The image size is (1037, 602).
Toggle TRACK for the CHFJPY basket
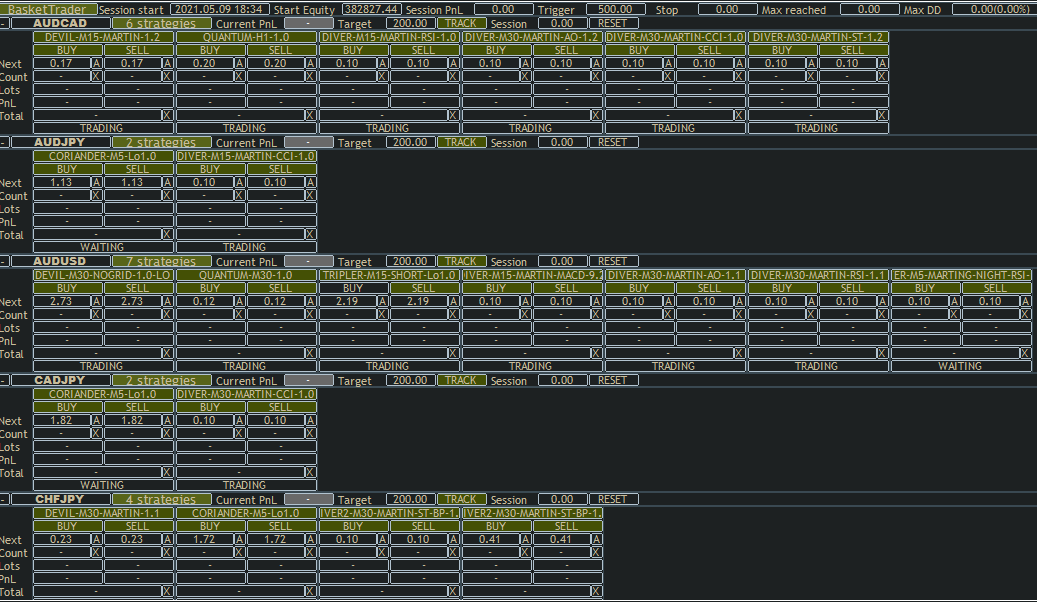pos(462,499)
